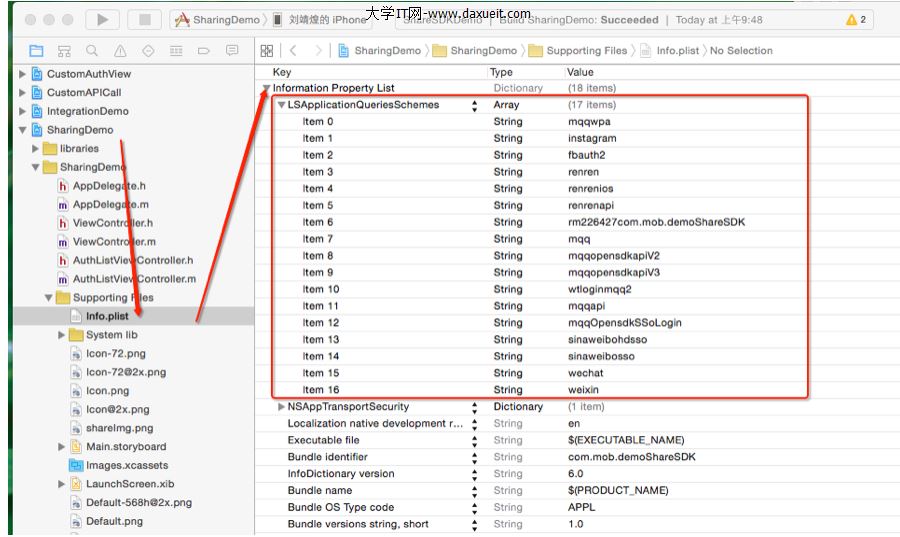The image size is (900, 537).
Task: Click the LSApplicationQueriesSchemes key stepper arrows
Action: 474,105
